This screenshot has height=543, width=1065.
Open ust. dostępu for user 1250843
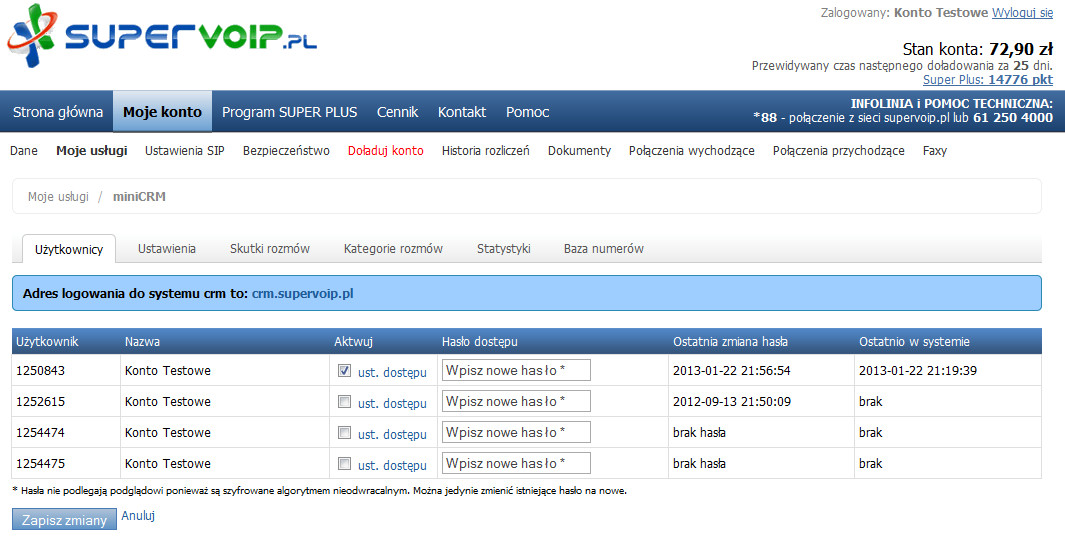click(x=393, y=372)
